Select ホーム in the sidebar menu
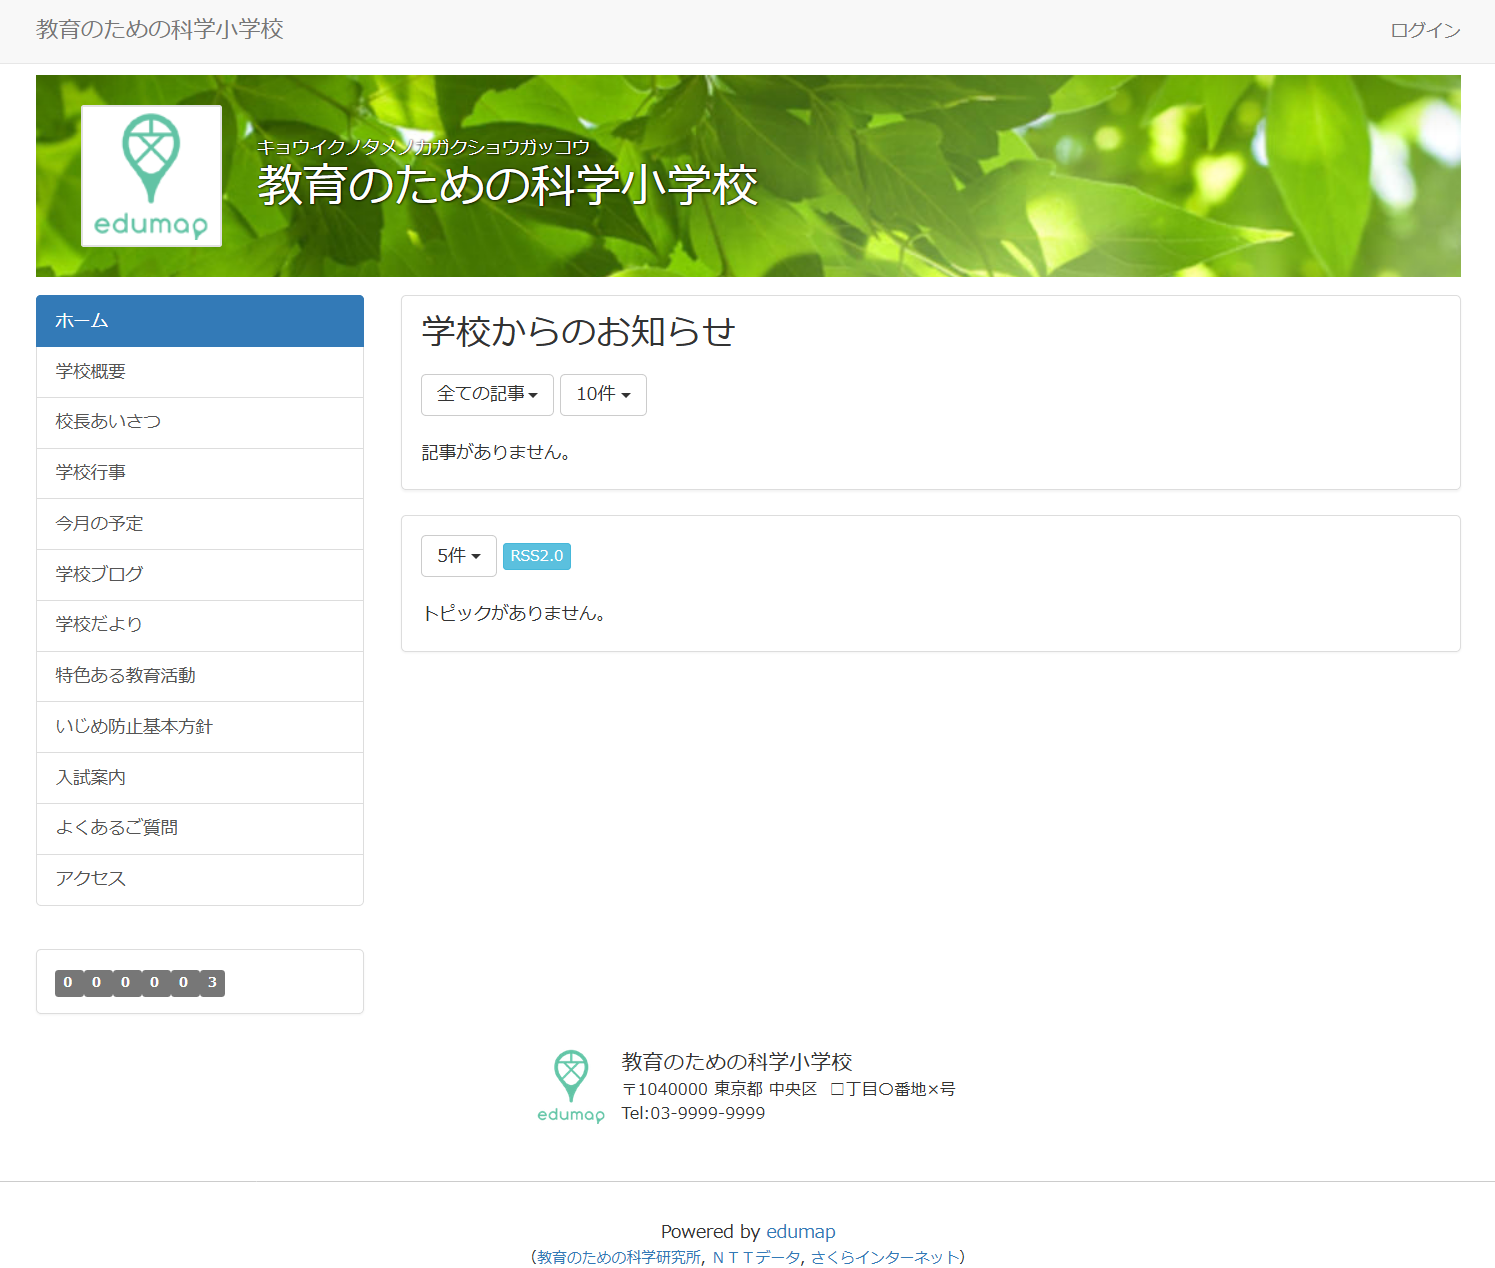Screen dimensions: 1495x1268 pyautogui.click(x=199, y=321)
